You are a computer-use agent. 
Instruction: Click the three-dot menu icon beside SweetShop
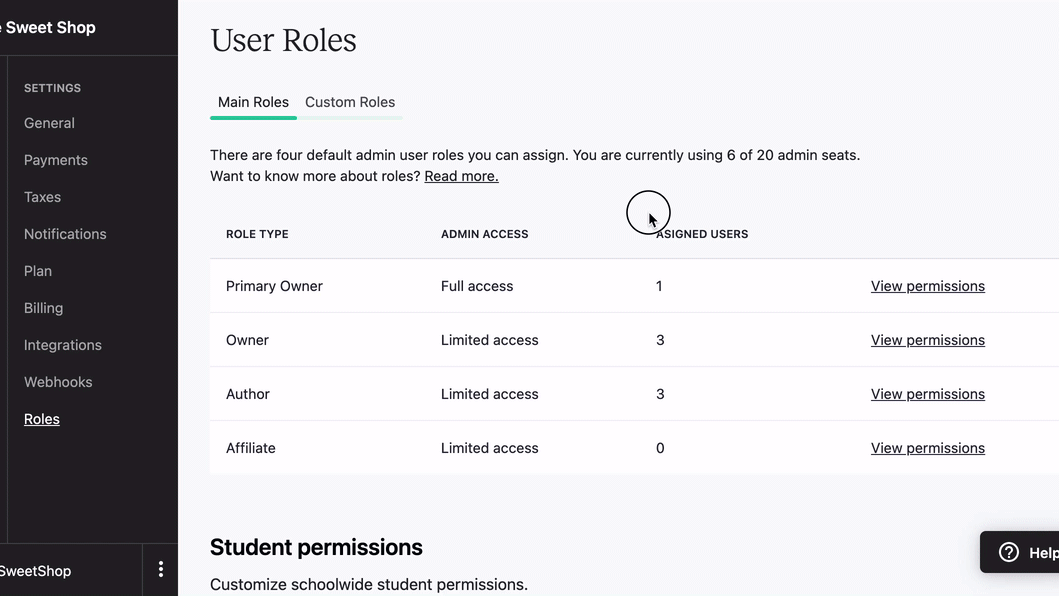[x=160, y=570]
